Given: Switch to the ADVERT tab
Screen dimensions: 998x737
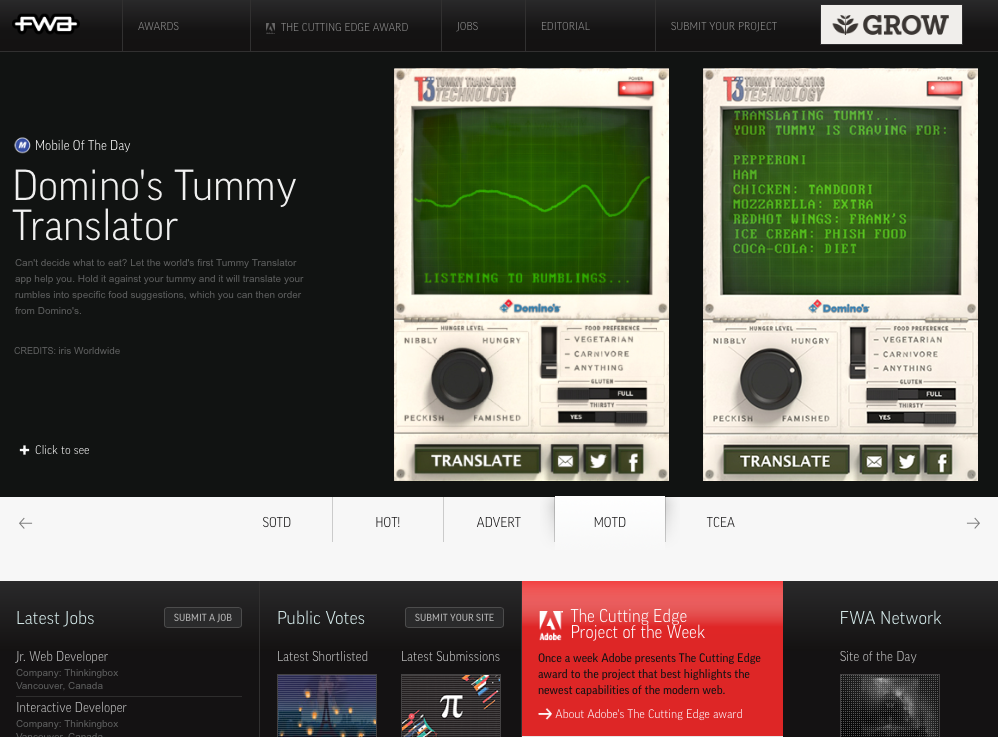Looking at the screenshot, I should [x=498, y=523].
